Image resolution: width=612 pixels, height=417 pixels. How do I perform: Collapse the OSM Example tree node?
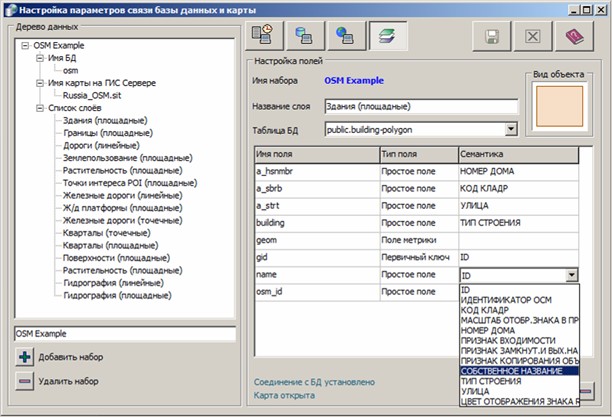pos(24,47)
